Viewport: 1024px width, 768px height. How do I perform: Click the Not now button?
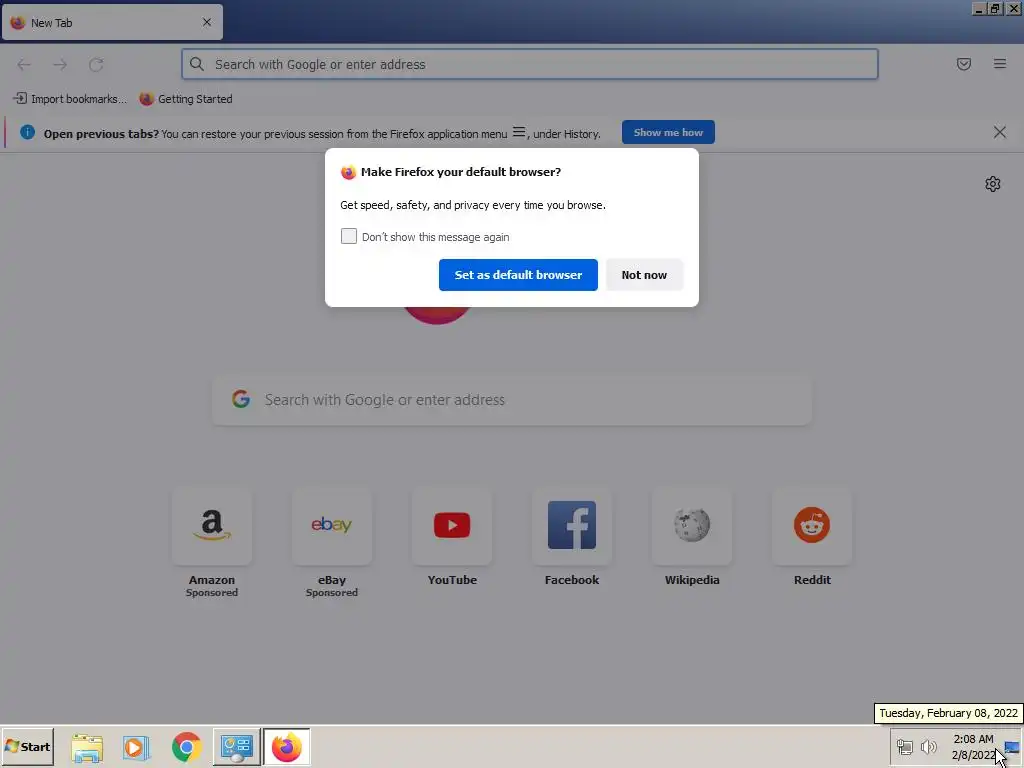644,275
